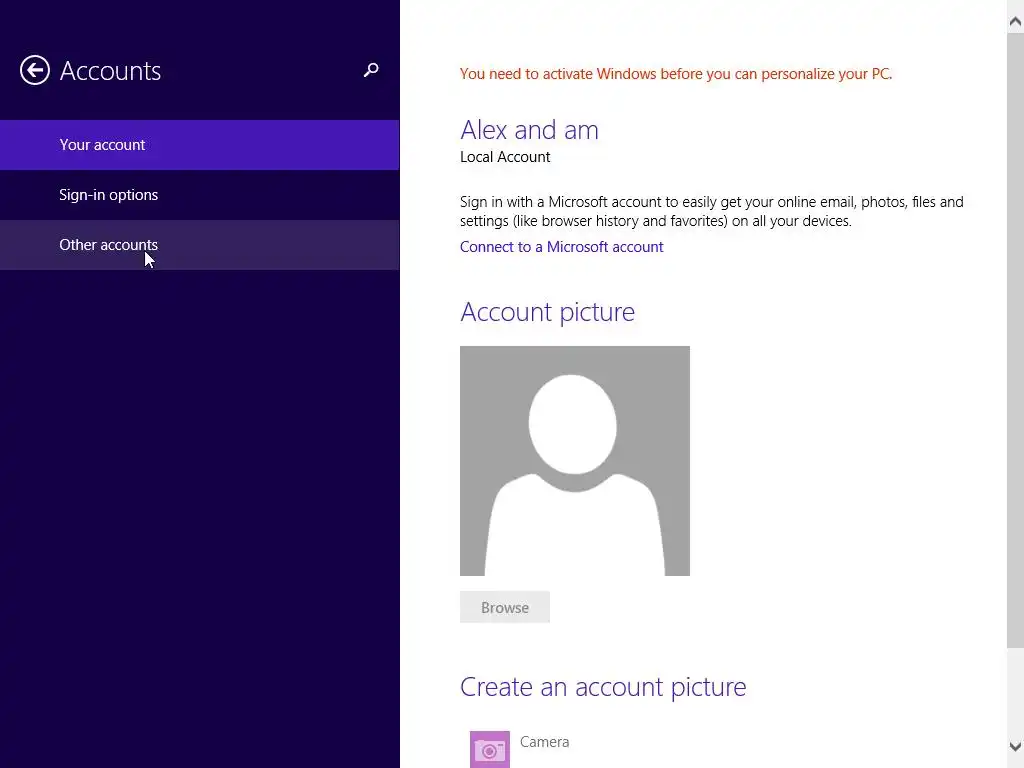Click the scrollbar up arrow

click(1015, 22)
